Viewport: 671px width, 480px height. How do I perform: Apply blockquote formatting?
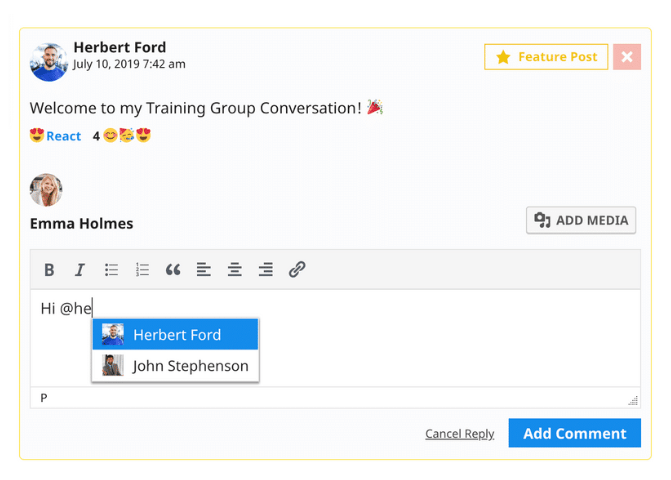[x=173, y=270]
